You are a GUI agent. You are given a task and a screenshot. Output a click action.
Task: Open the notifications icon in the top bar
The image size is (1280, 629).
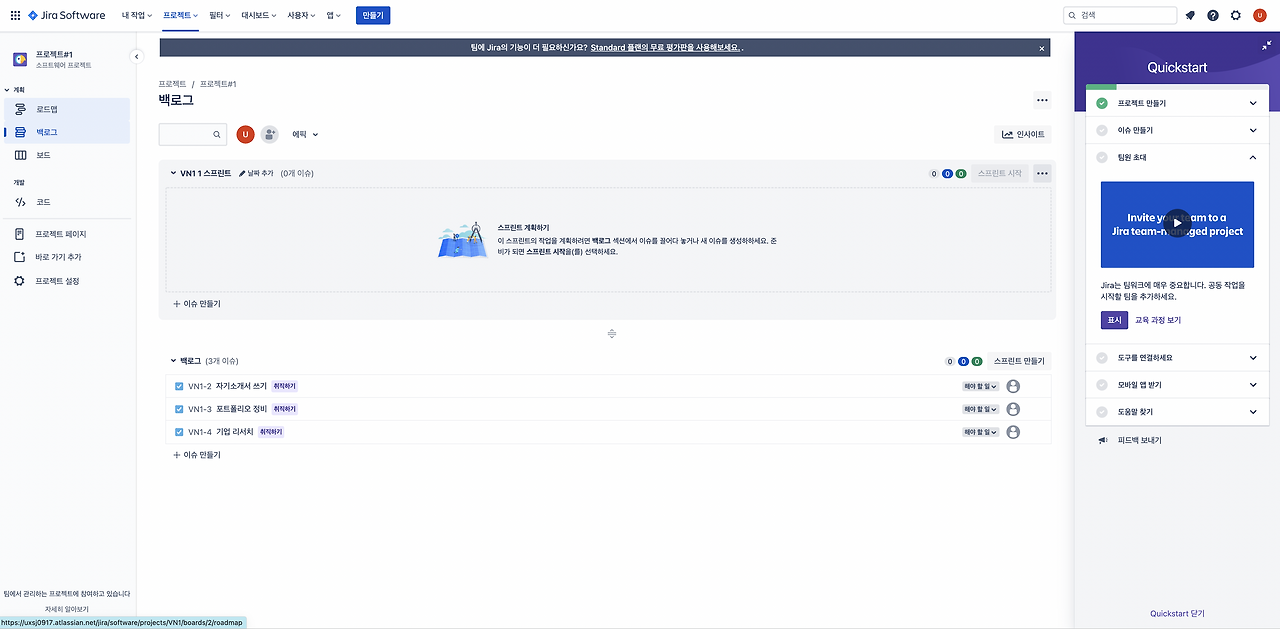point(1190,15)
